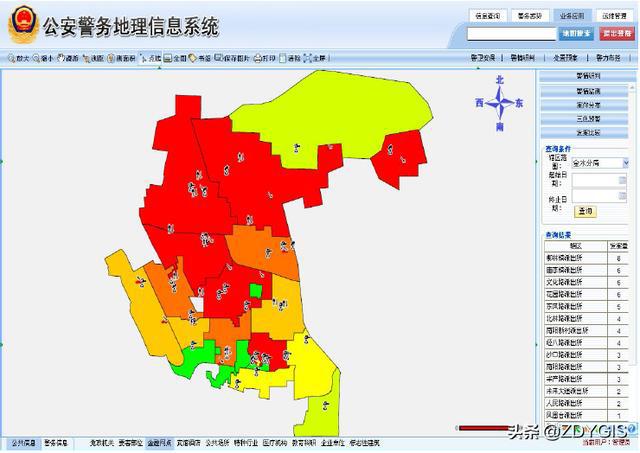Activate the 漫游 pan hand tool
This screenshot has width=640, height=453.
pos(68,58)
